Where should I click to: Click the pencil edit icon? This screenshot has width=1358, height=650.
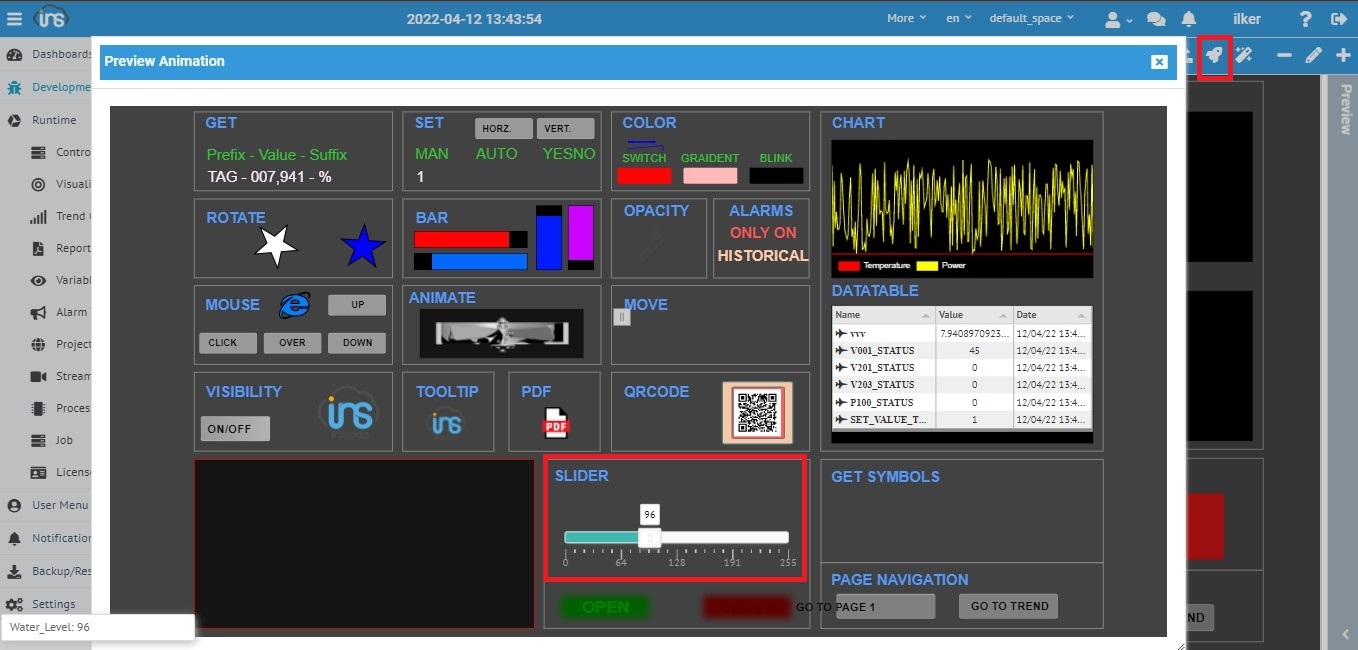[x=1314, y=55]
